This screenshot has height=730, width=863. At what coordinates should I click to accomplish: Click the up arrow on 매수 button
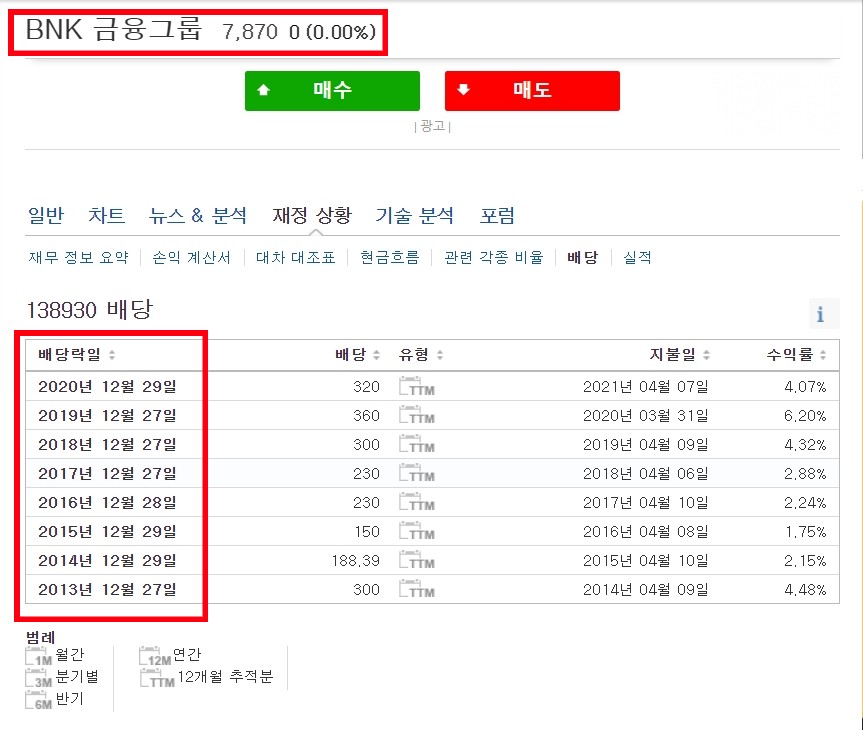[x=264, y=90]
